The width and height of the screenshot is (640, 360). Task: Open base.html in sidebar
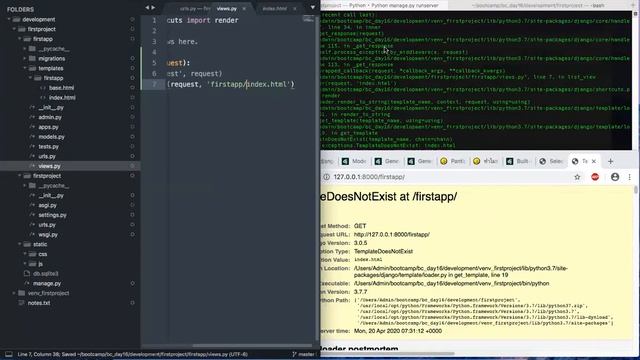click(61, 88)
